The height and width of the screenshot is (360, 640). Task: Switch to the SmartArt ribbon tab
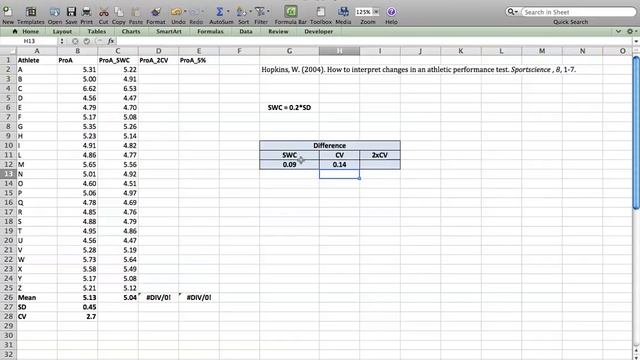coord(169,31)
